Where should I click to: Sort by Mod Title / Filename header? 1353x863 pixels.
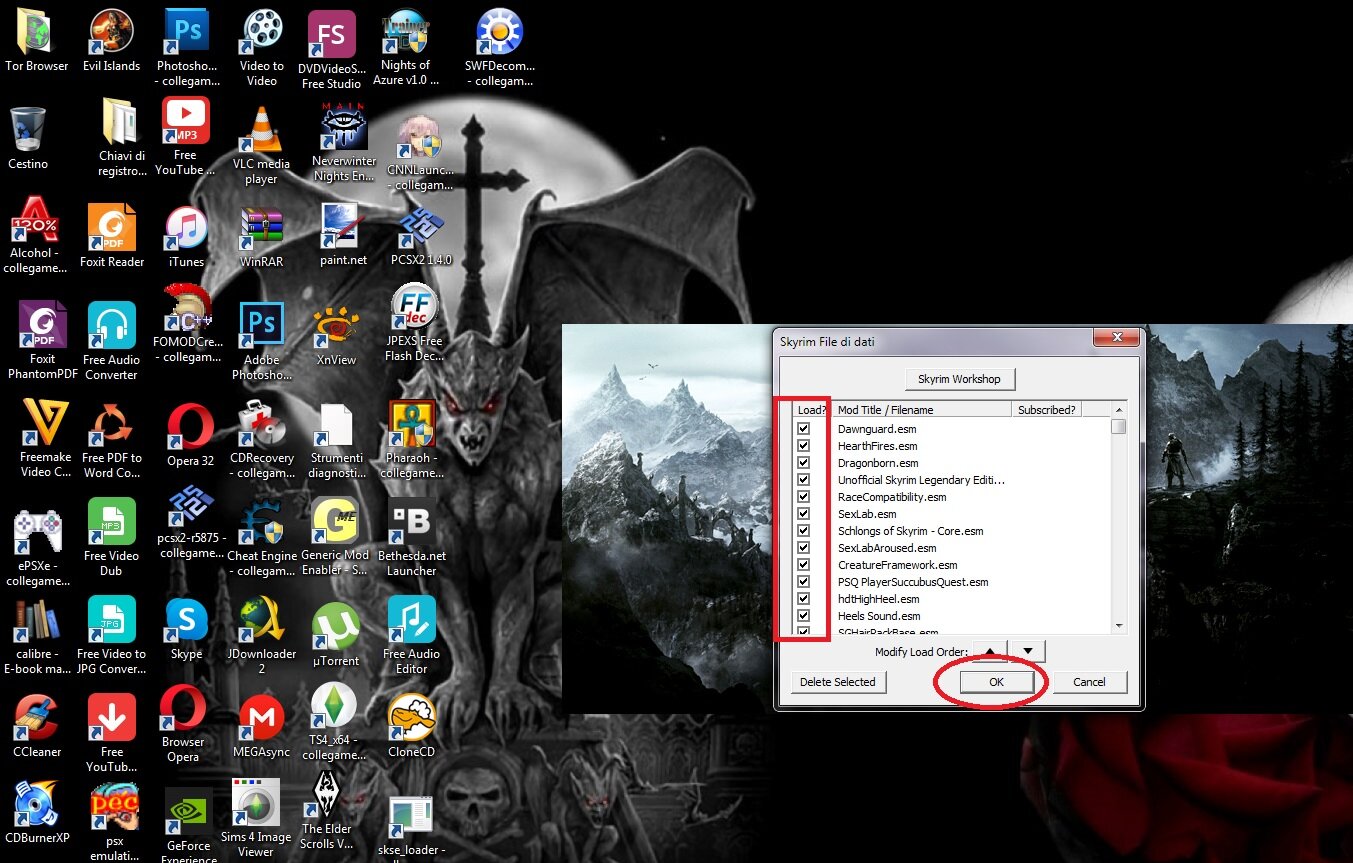(922, 409)
